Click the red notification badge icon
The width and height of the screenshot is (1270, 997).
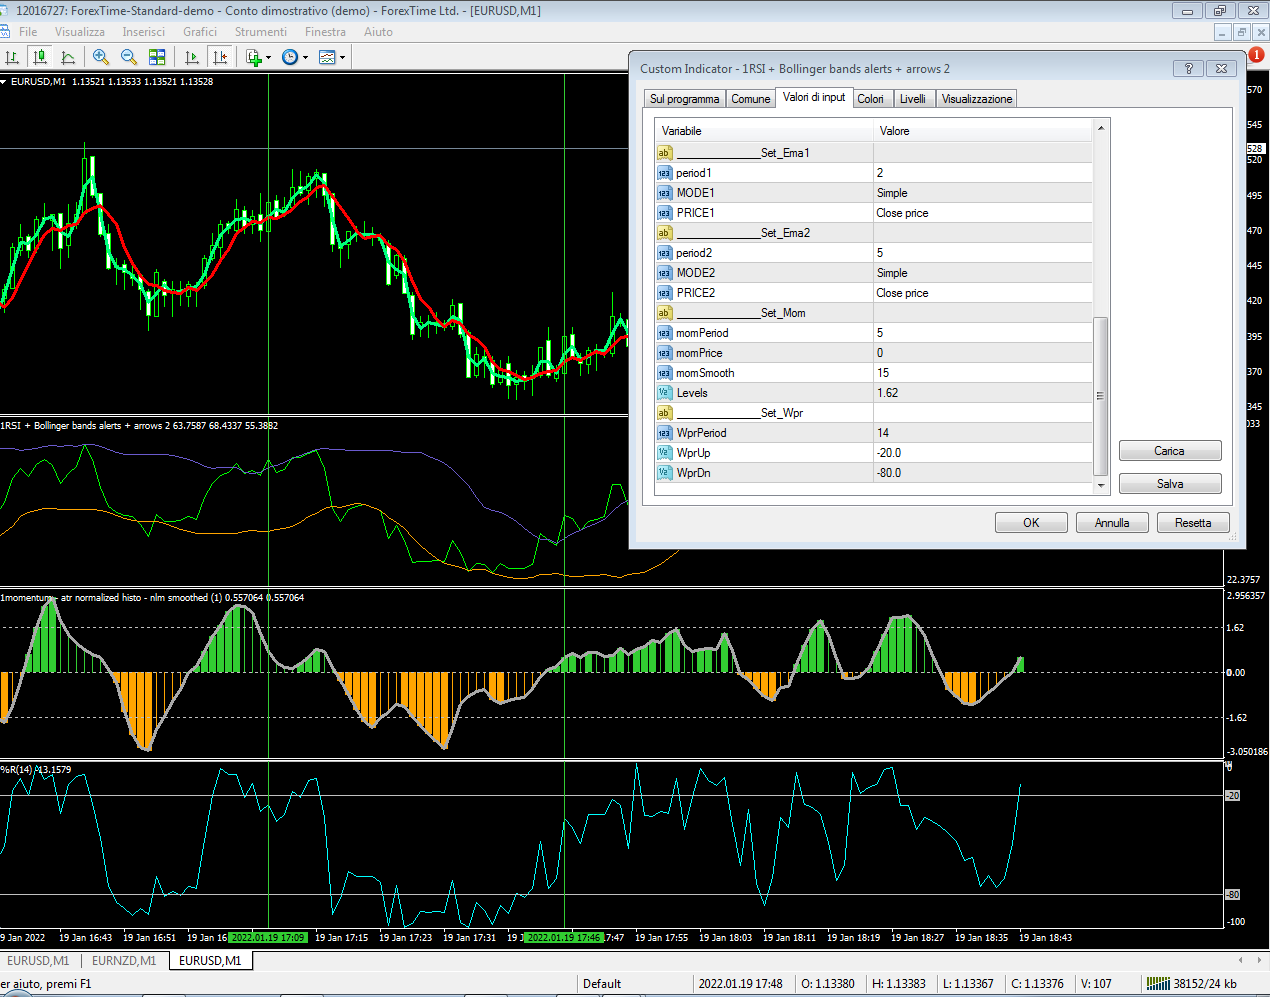pyautogui.click(x=1256, y=55)
